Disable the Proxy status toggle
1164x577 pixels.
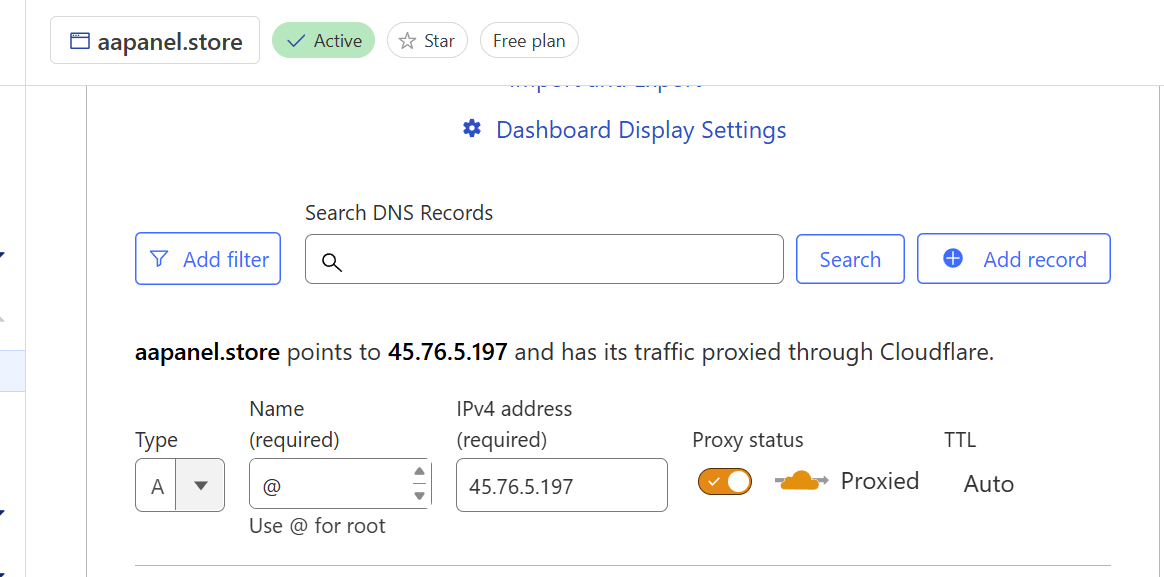(x=725, y=481)
